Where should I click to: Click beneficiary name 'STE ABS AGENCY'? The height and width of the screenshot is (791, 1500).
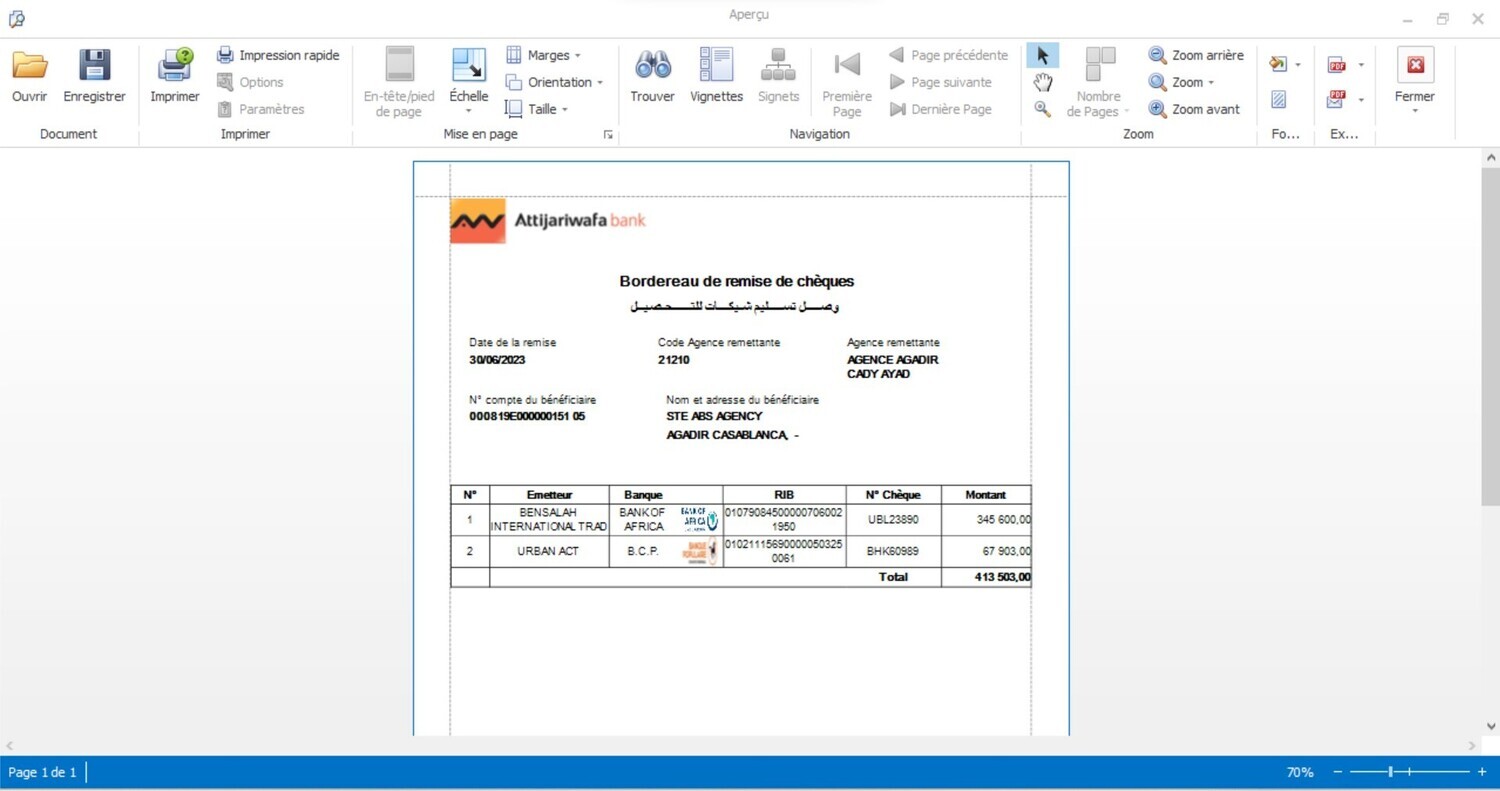tap(714, 416)
